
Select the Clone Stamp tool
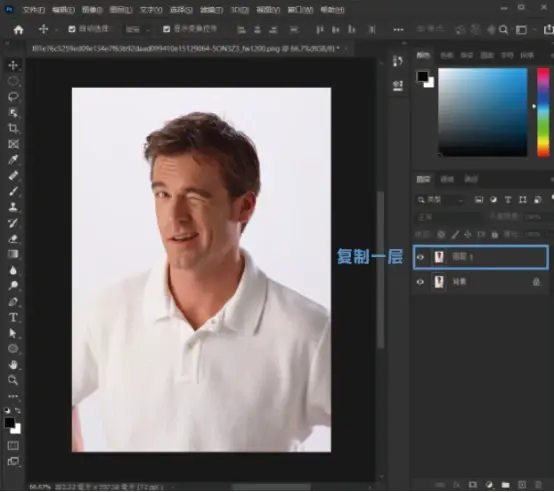[x=13, y=207]
